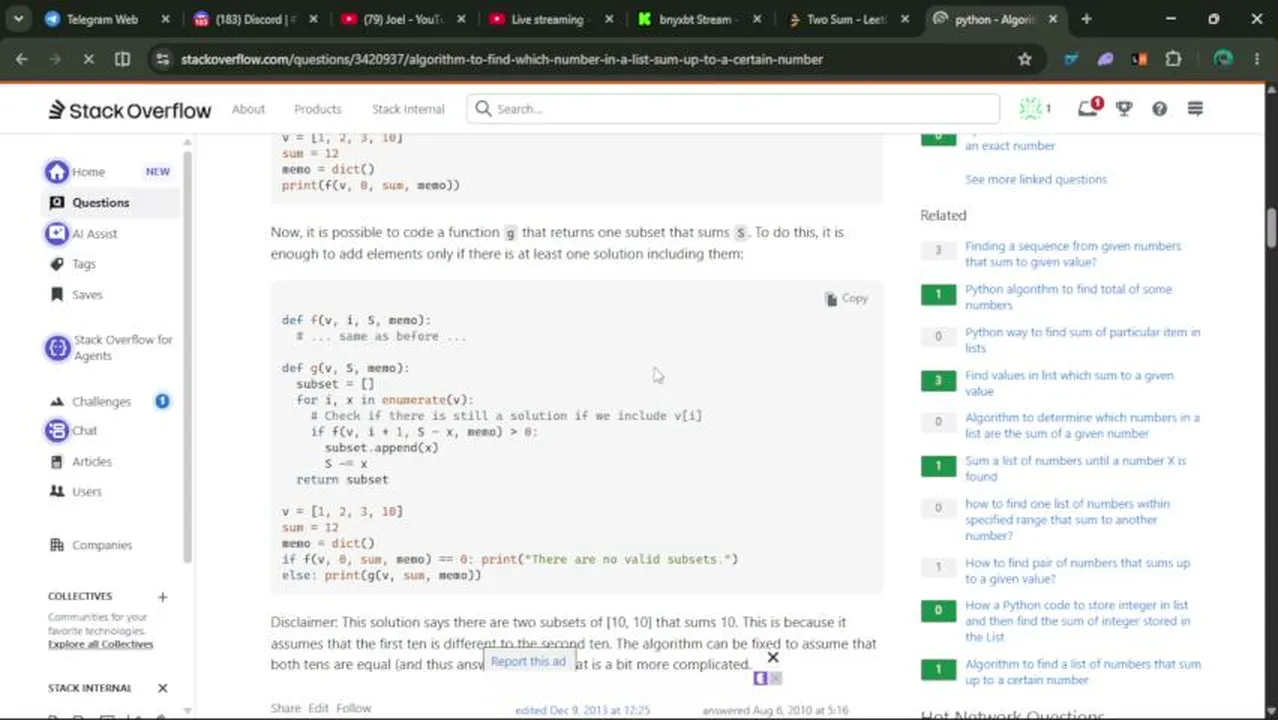
Task: Open Saves bookmark item
Action: coord(87,295)
